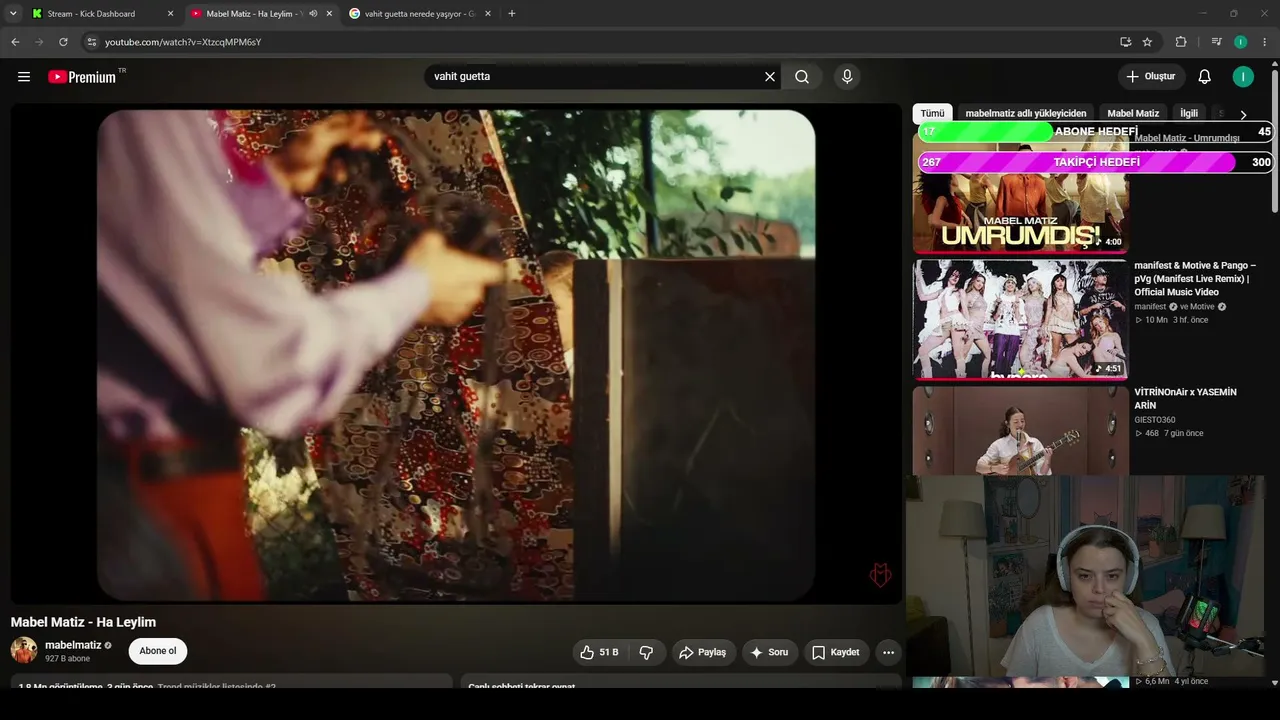The image size is (1280, 720).
Task: Go back with the browser back arrow
Action: [15, 42]
